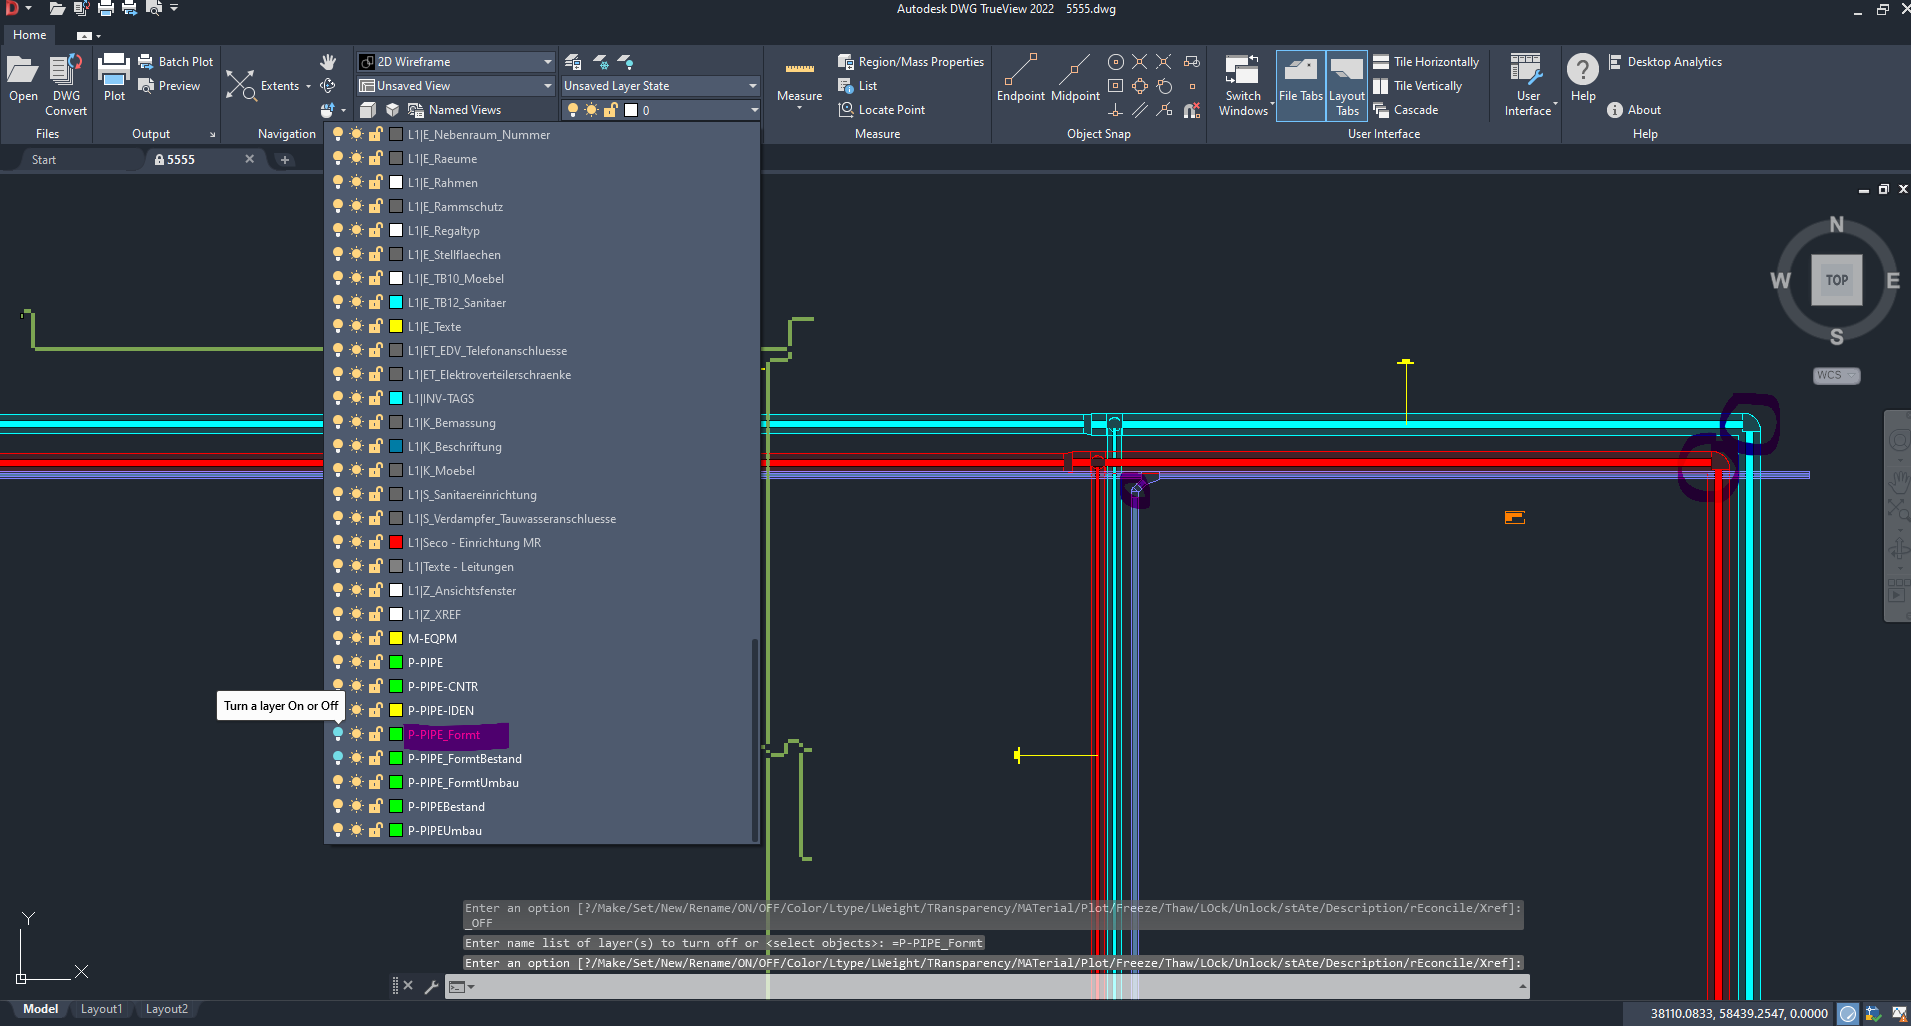Switch to the Layout1 tab

[101, 1009]
